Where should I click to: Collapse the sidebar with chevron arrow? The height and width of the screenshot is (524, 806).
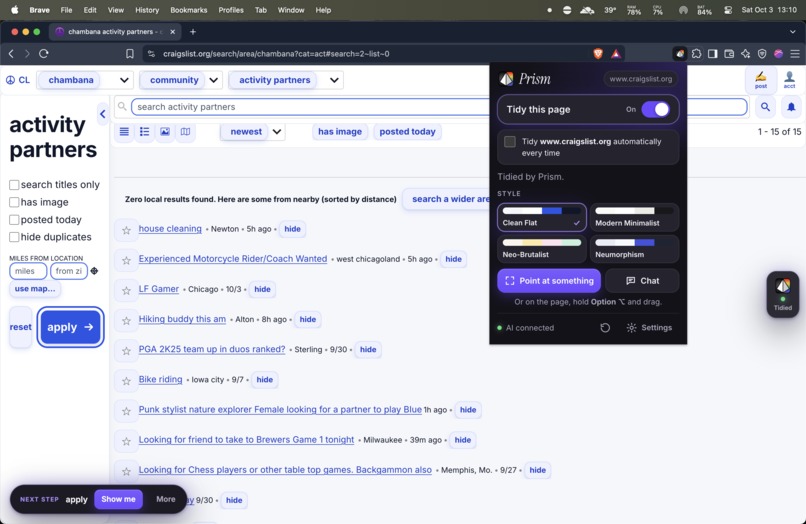point(102,114)
